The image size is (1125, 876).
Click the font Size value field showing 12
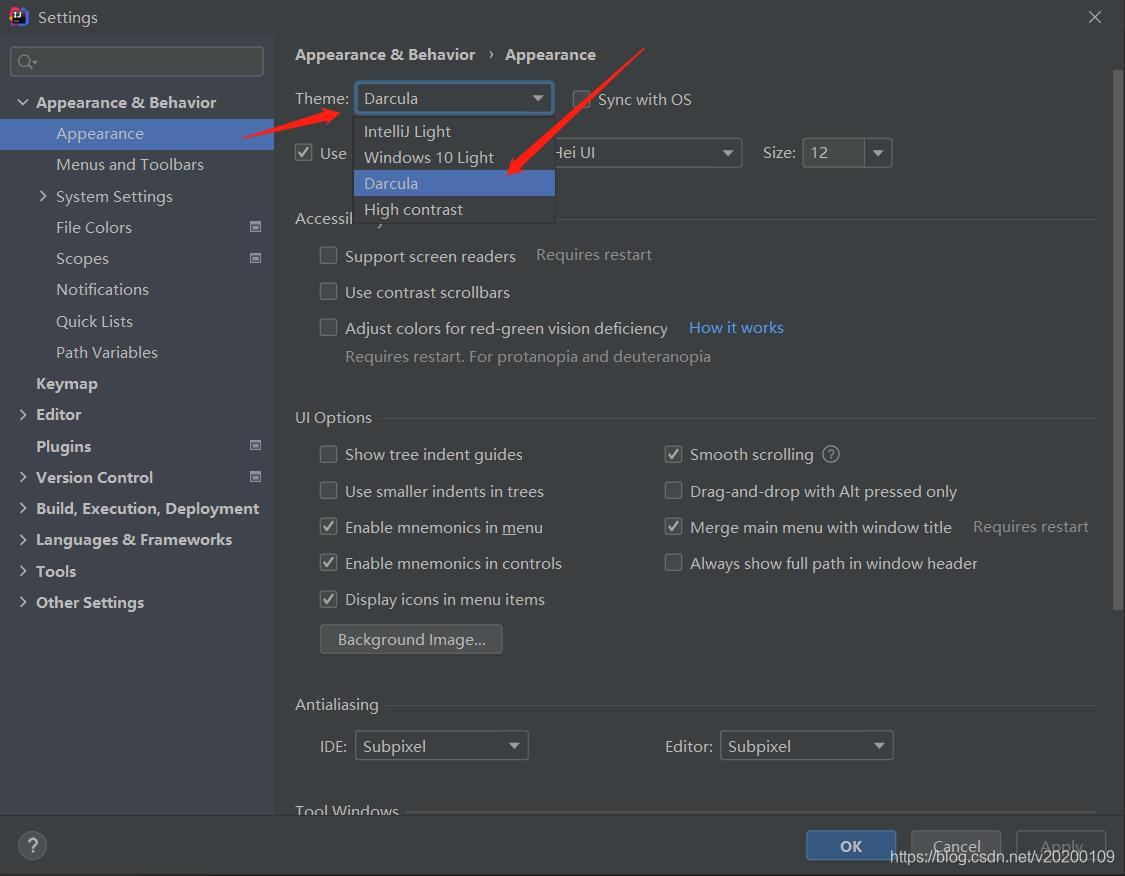(x=834, y=153)
